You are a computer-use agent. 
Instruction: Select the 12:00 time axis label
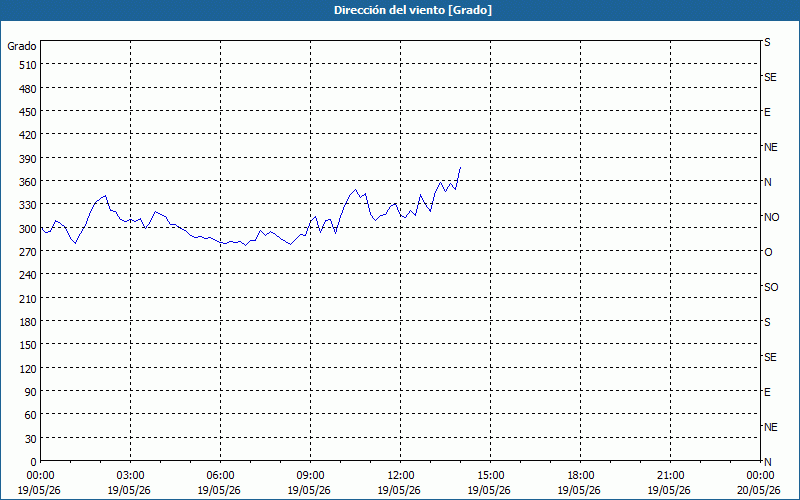click(x=401, y=476)
